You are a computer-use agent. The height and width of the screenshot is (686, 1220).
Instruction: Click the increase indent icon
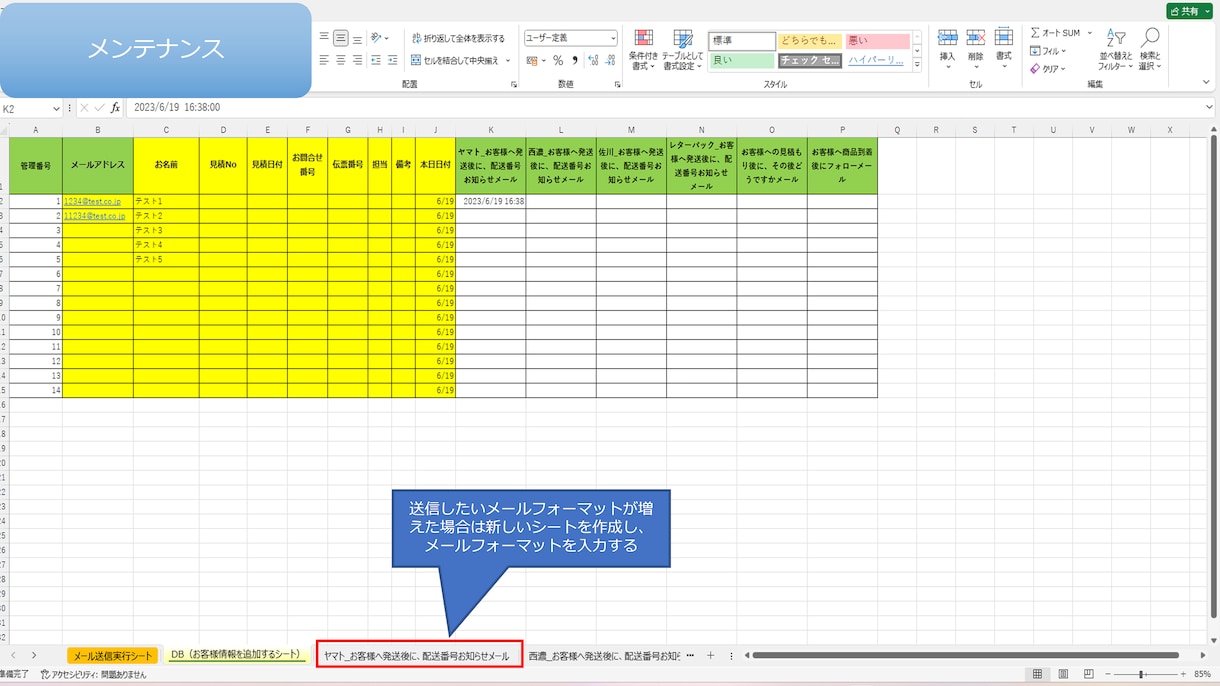point(393,60)
